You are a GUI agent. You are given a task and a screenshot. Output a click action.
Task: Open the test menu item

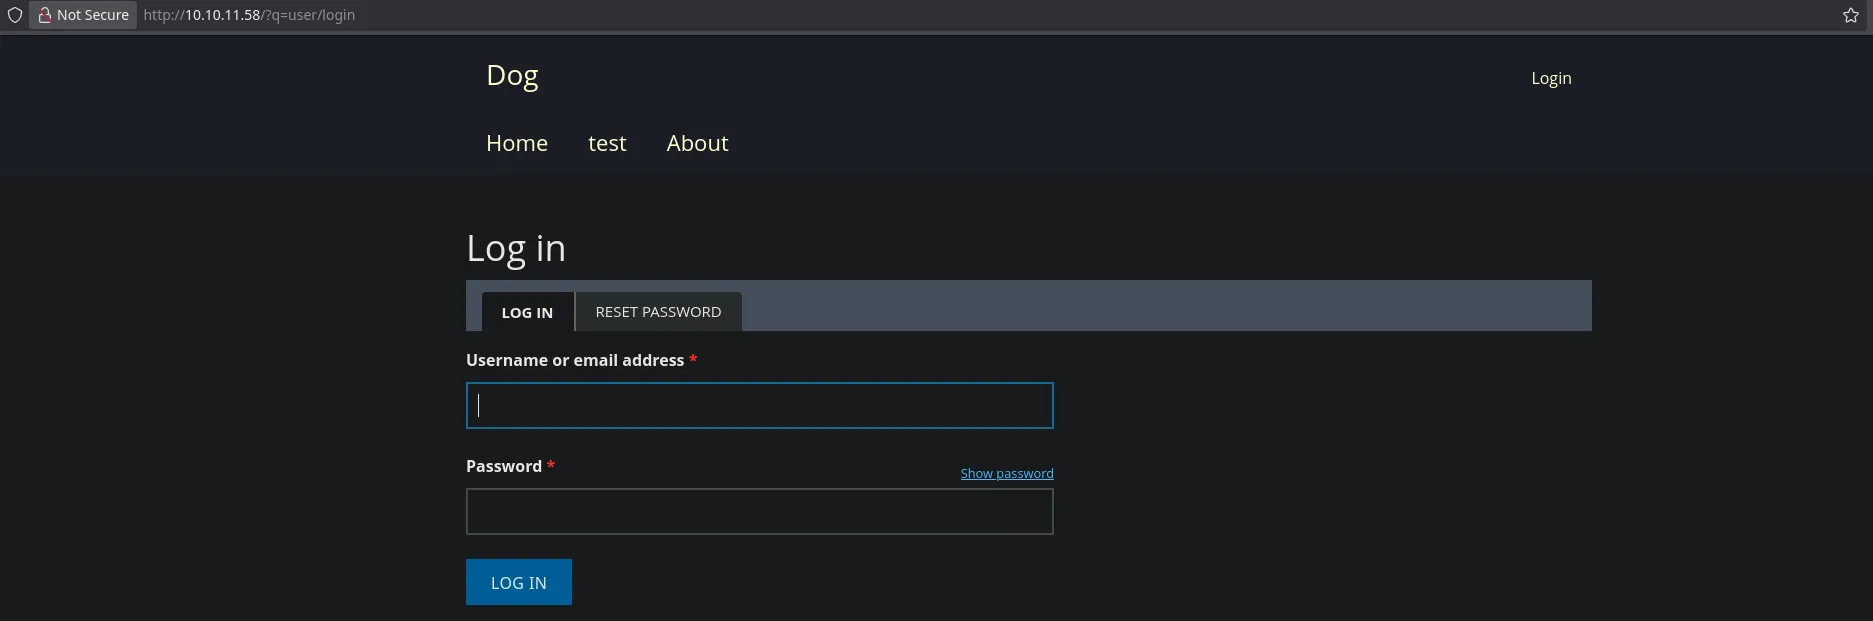pos(607,143)
